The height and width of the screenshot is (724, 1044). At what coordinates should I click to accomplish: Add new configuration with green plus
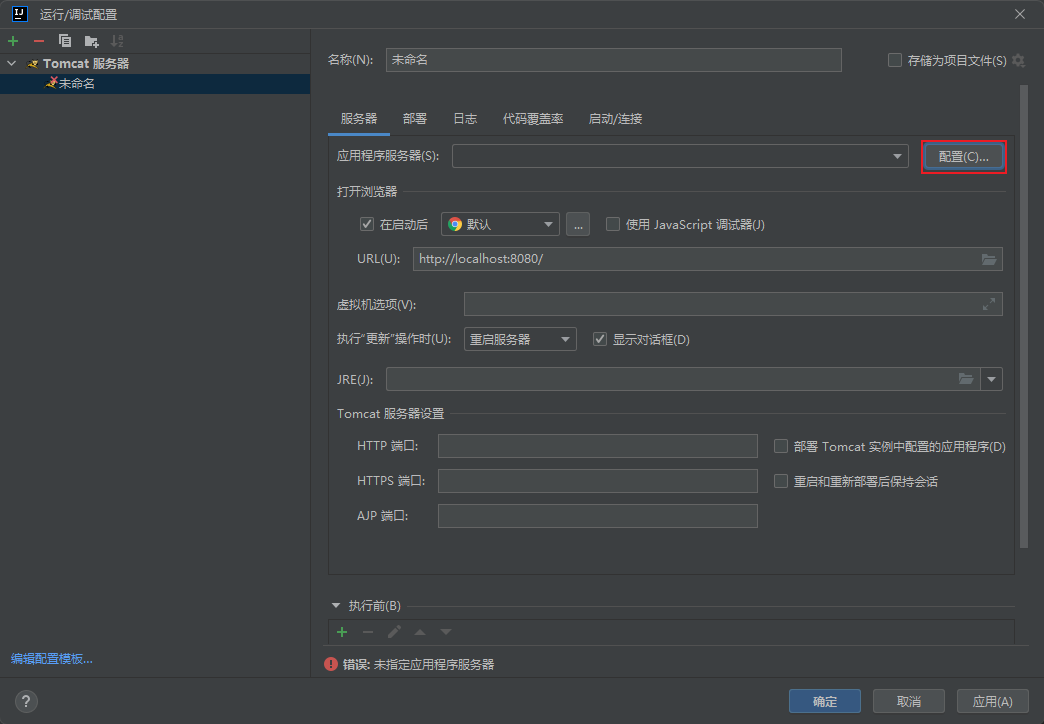[x=13, y=41]
